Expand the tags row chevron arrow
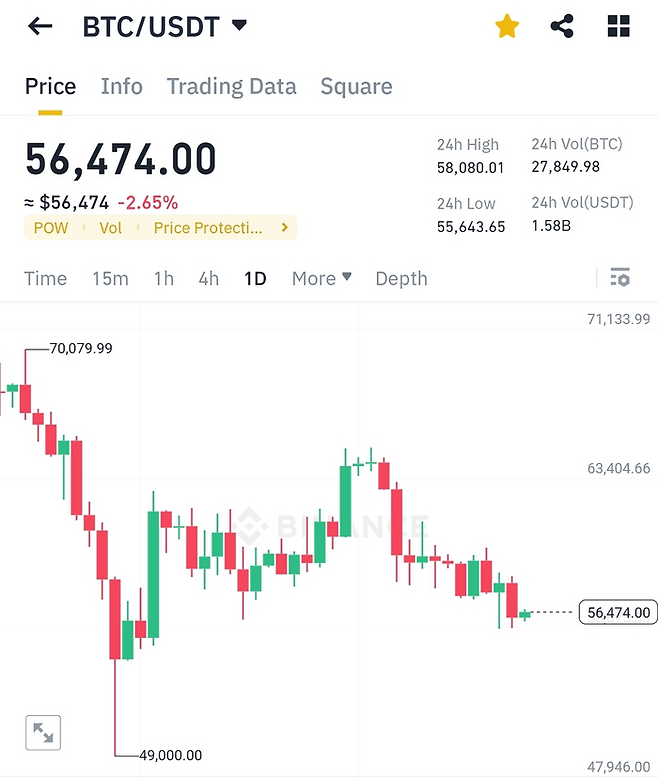Viewport: 658px width, 778px height. [285, 228]
